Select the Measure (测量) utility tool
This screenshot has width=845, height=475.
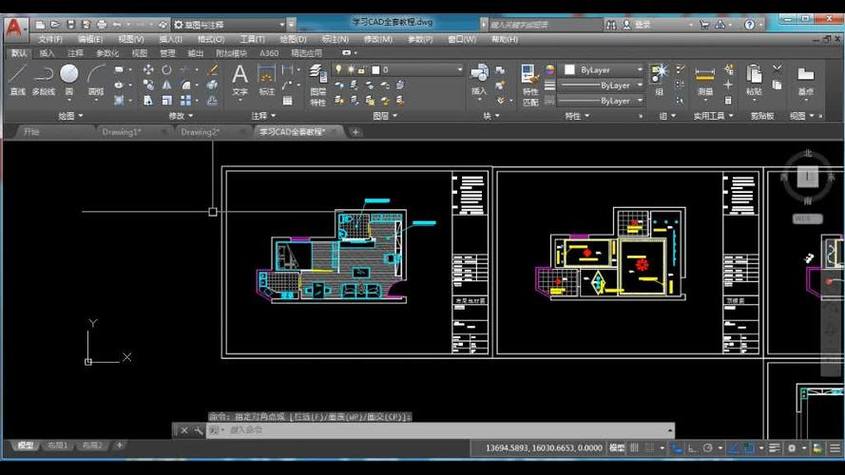(x=705, y=80)
